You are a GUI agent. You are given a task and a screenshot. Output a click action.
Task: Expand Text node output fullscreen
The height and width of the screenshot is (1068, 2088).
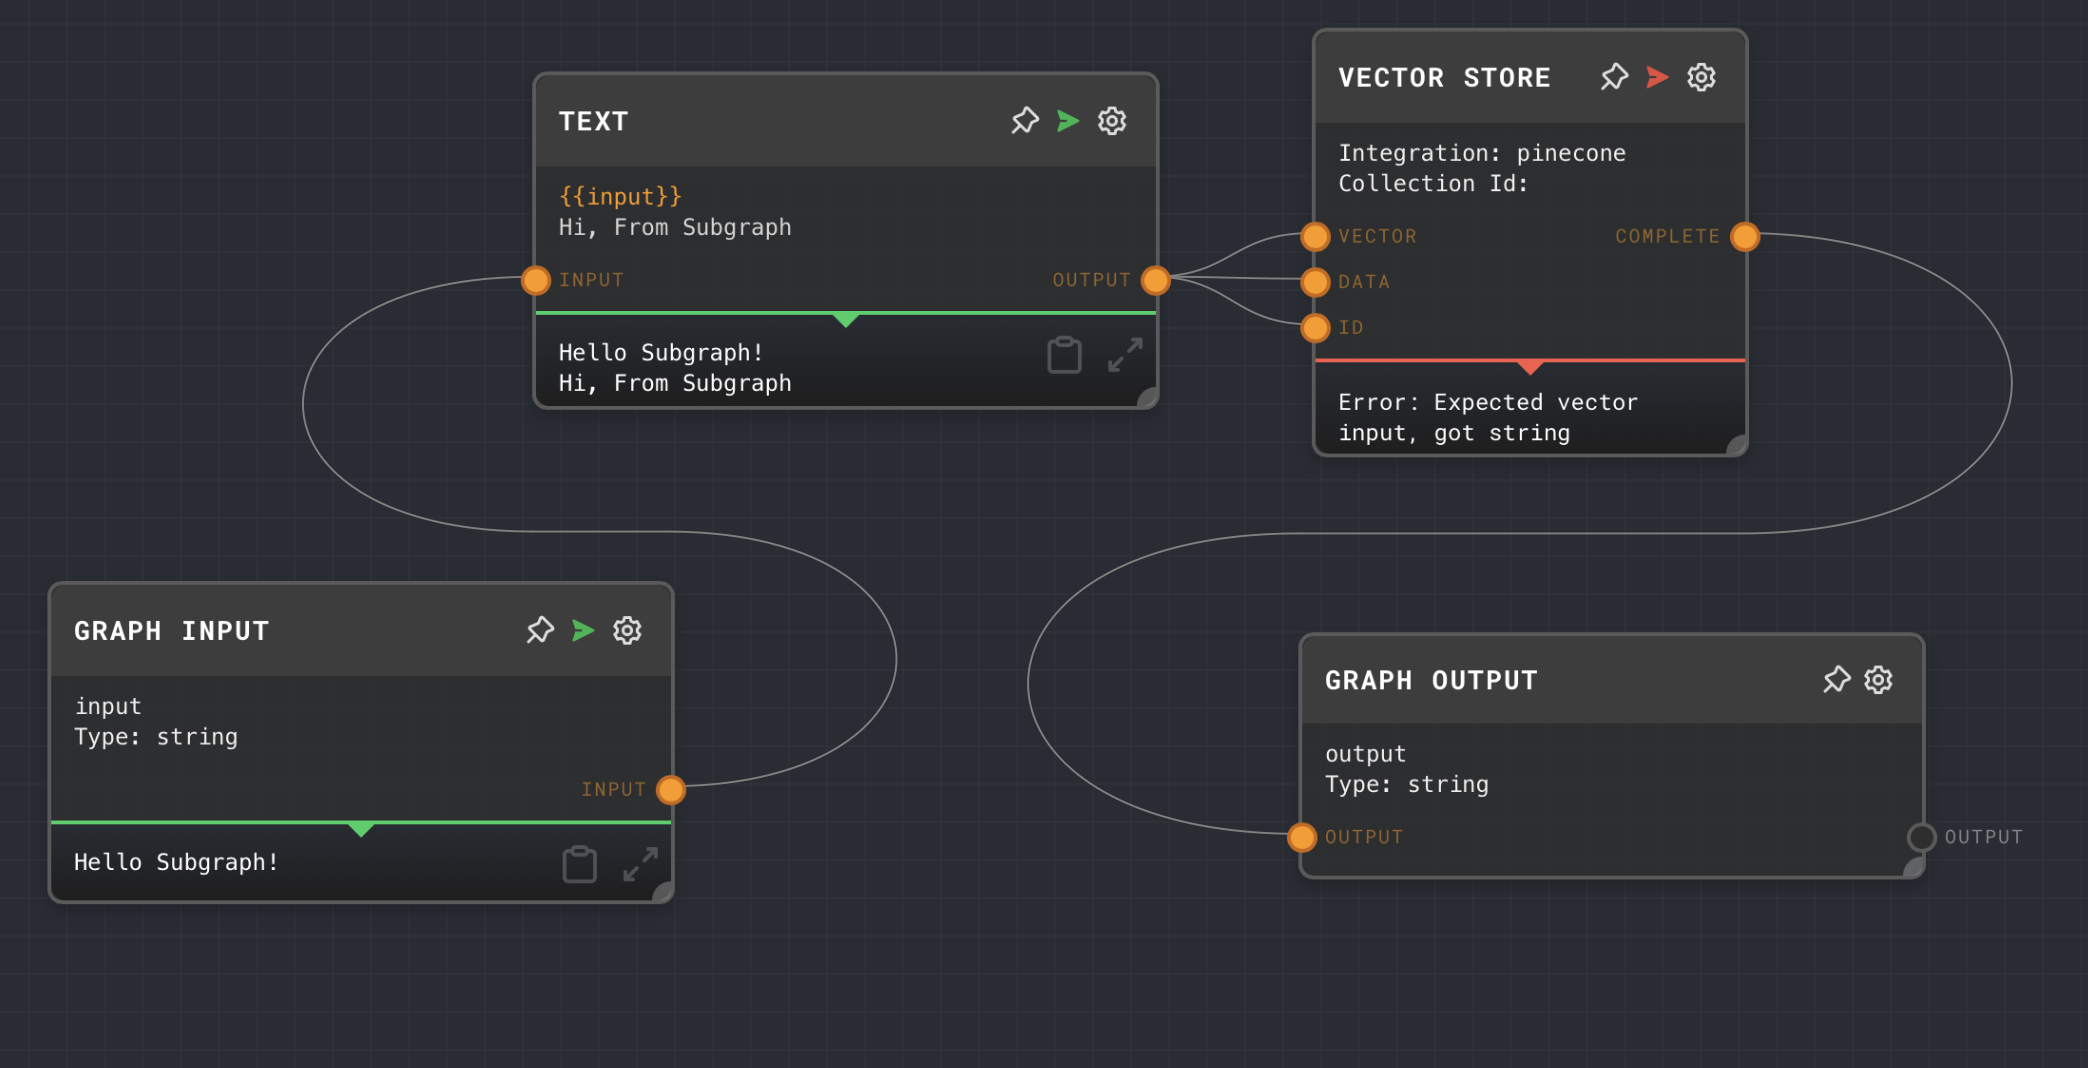1125,355
